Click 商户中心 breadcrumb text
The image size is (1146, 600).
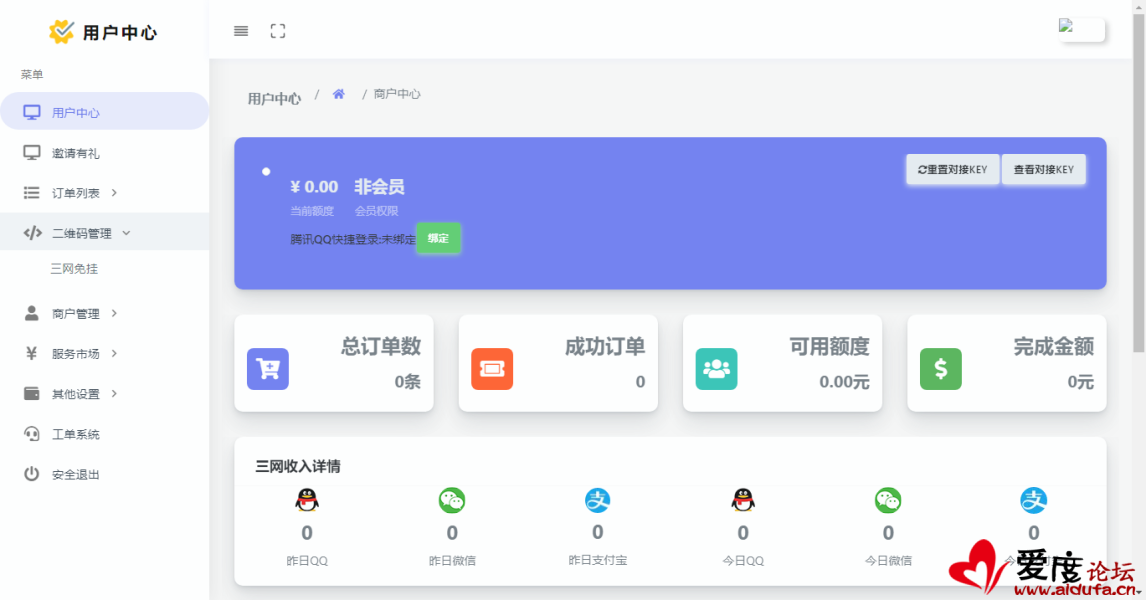pos(397,94)
